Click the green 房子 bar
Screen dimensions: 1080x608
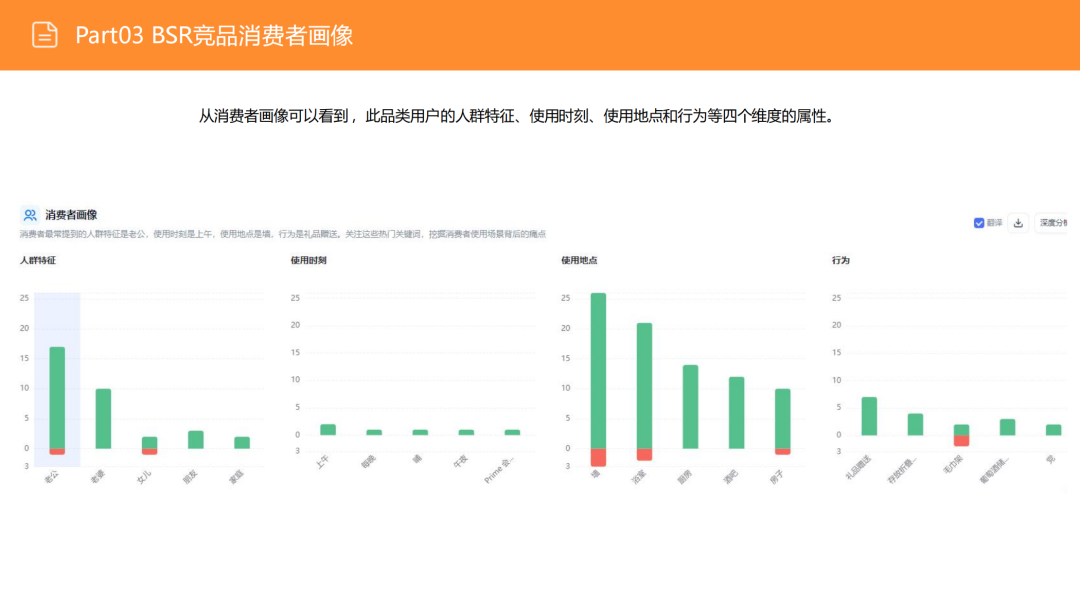click(x=782, y=419)
